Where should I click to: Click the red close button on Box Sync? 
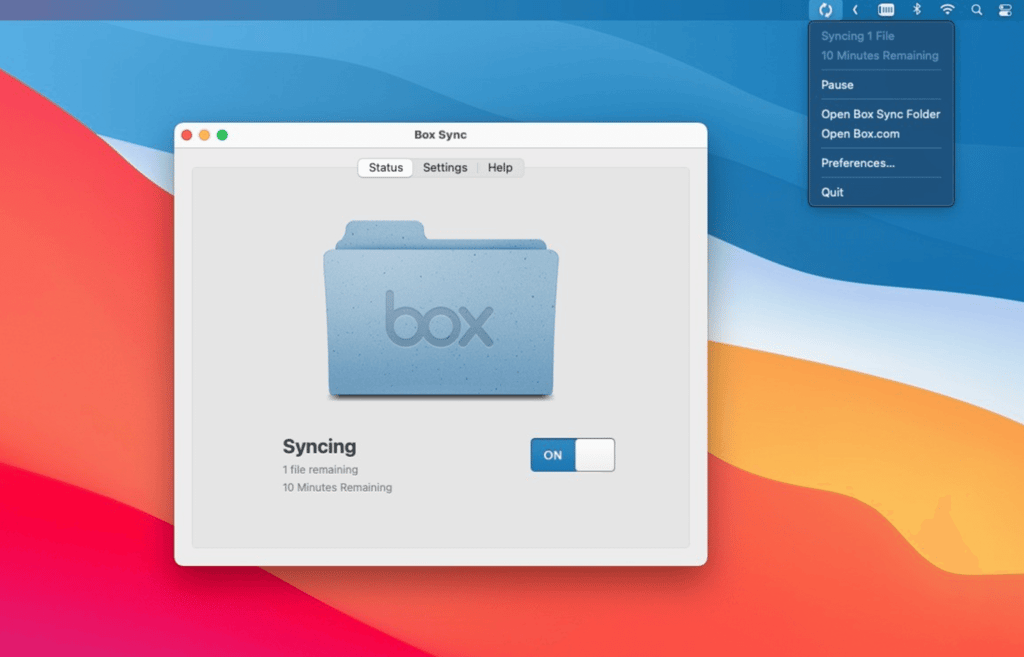tap(187, 134)
